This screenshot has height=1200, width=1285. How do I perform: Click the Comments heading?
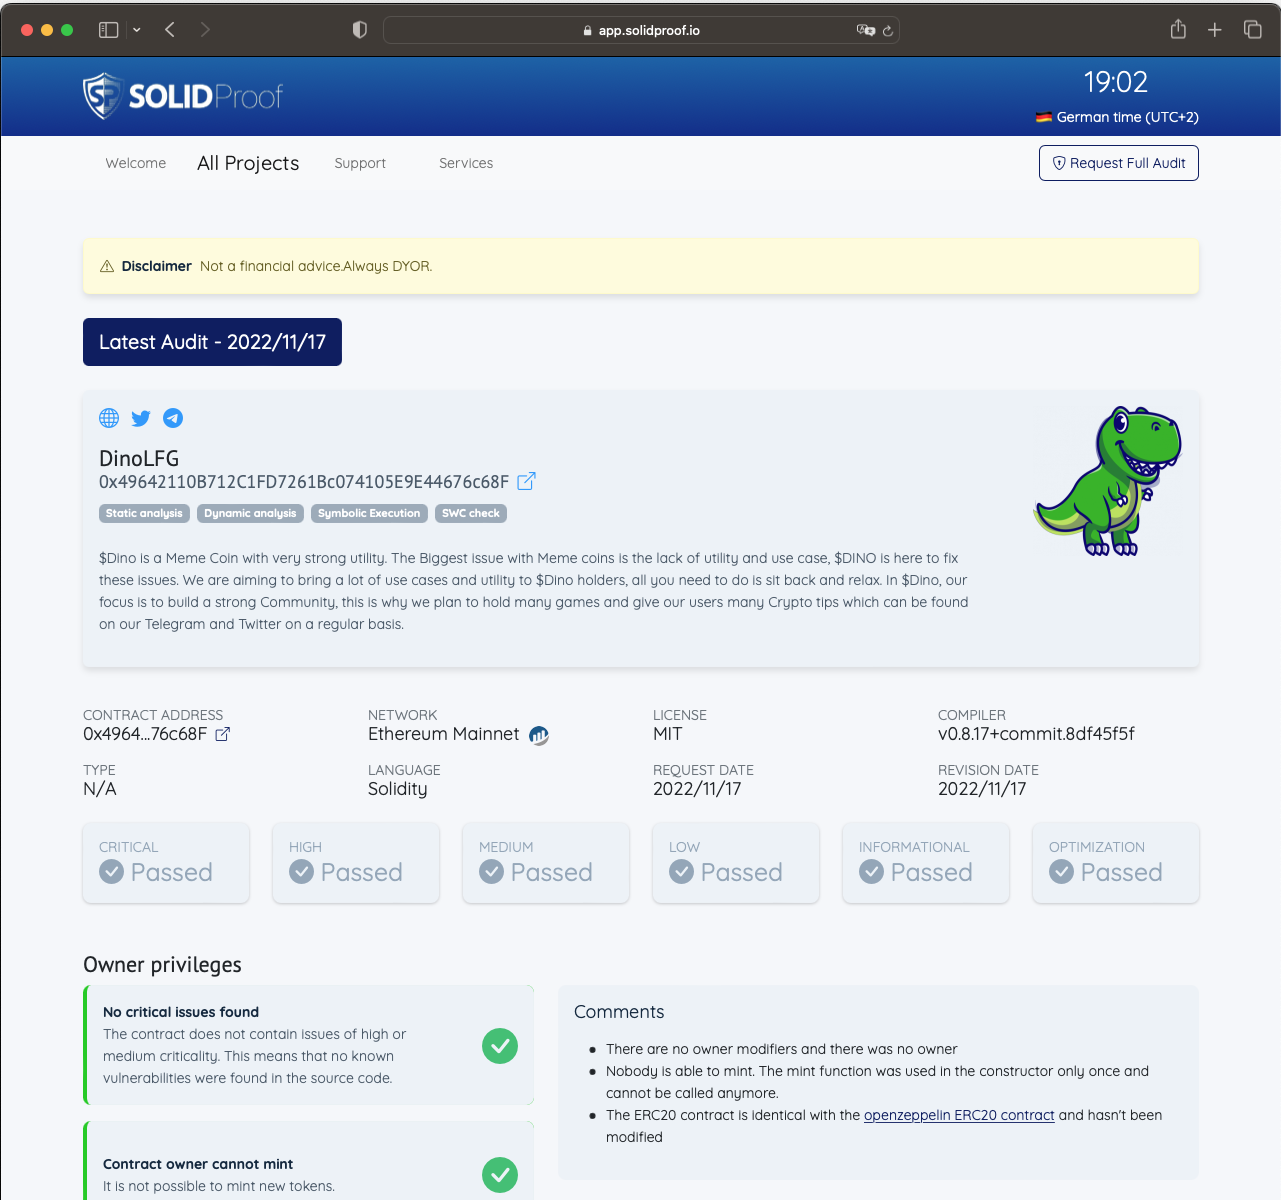(619, 1012)
